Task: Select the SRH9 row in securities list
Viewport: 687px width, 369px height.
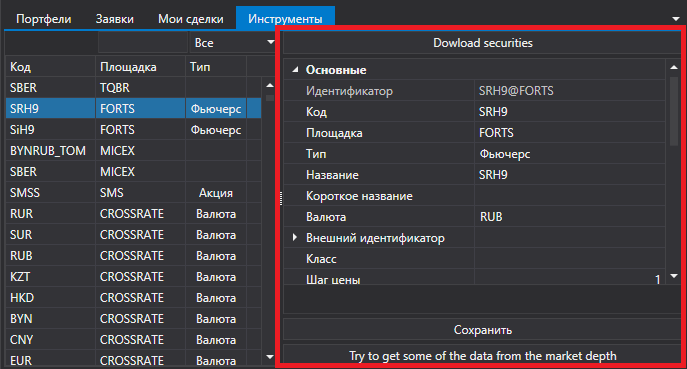Action: pos(134,109)
